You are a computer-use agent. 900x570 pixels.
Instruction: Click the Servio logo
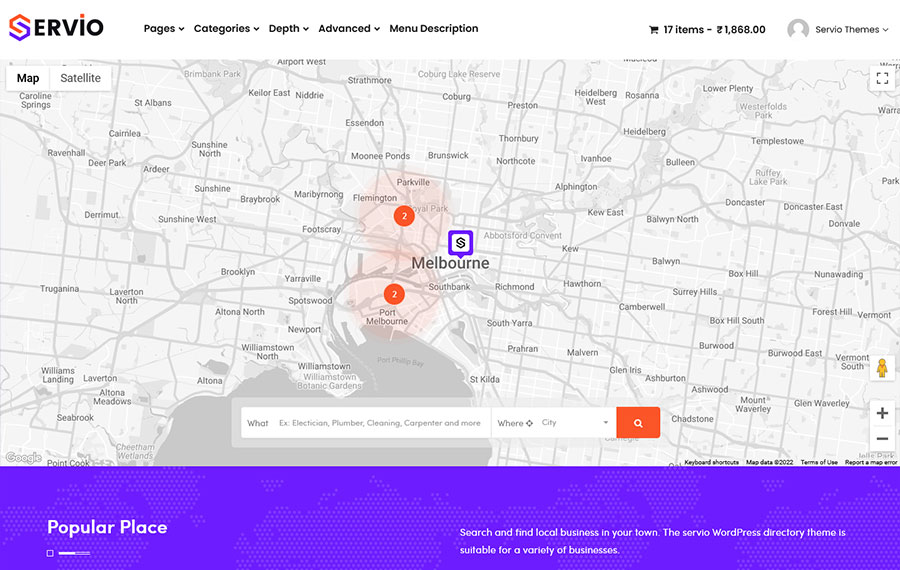click(x=56, y=27)
